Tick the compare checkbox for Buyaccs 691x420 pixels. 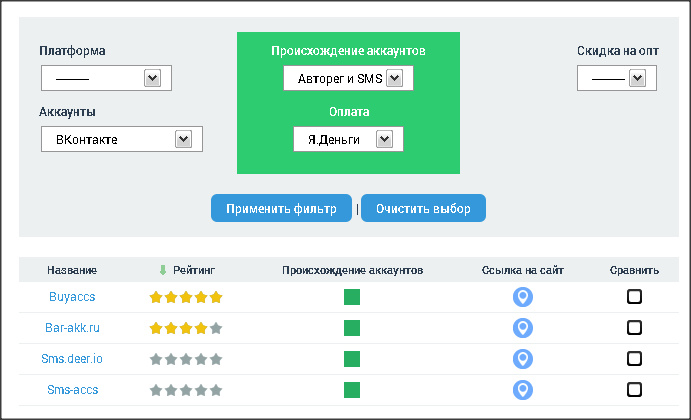[x=634, y=297]
